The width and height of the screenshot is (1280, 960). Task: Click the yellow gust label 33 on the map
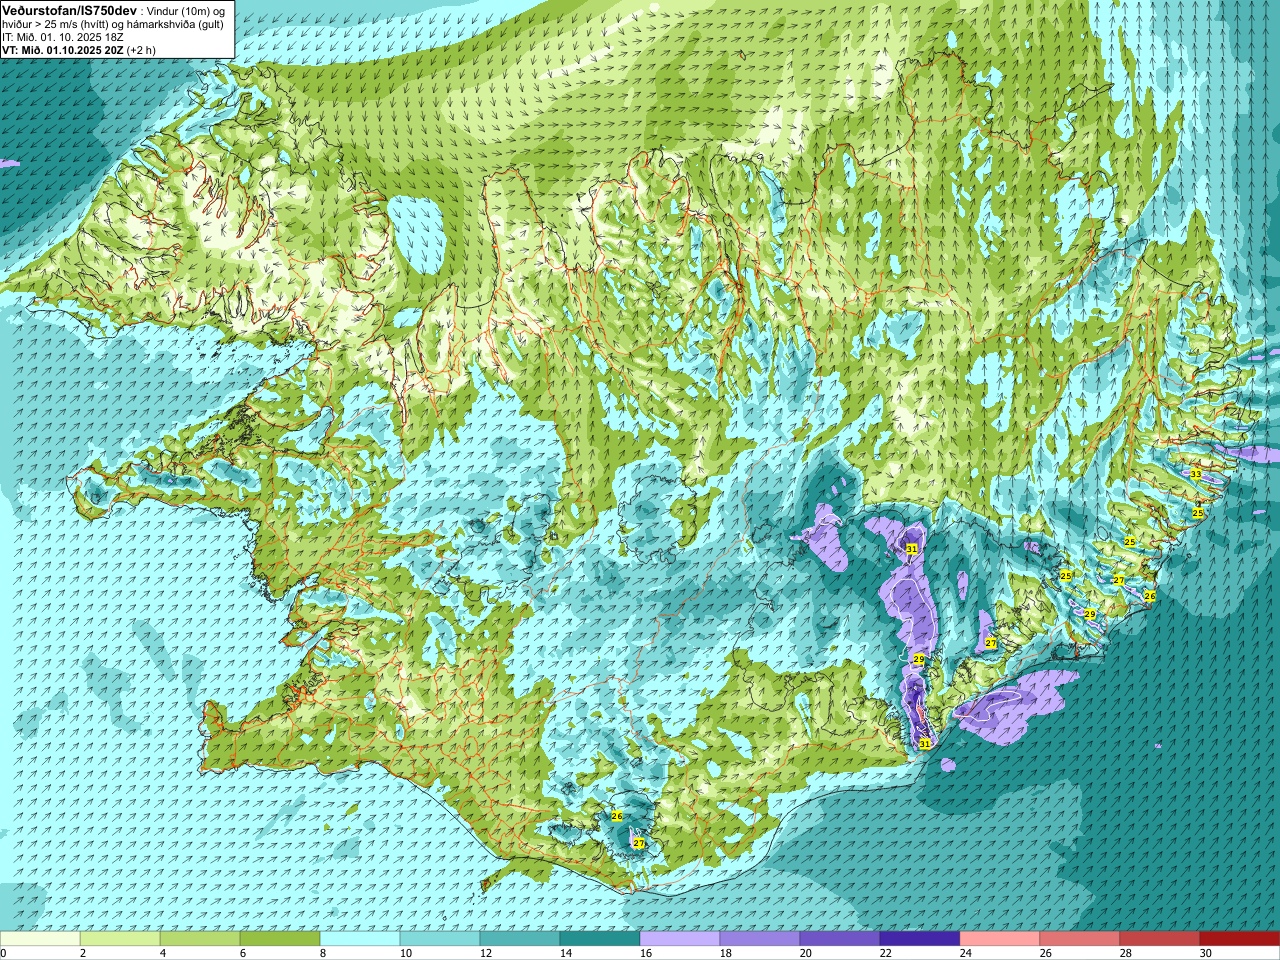(1196, 474)
